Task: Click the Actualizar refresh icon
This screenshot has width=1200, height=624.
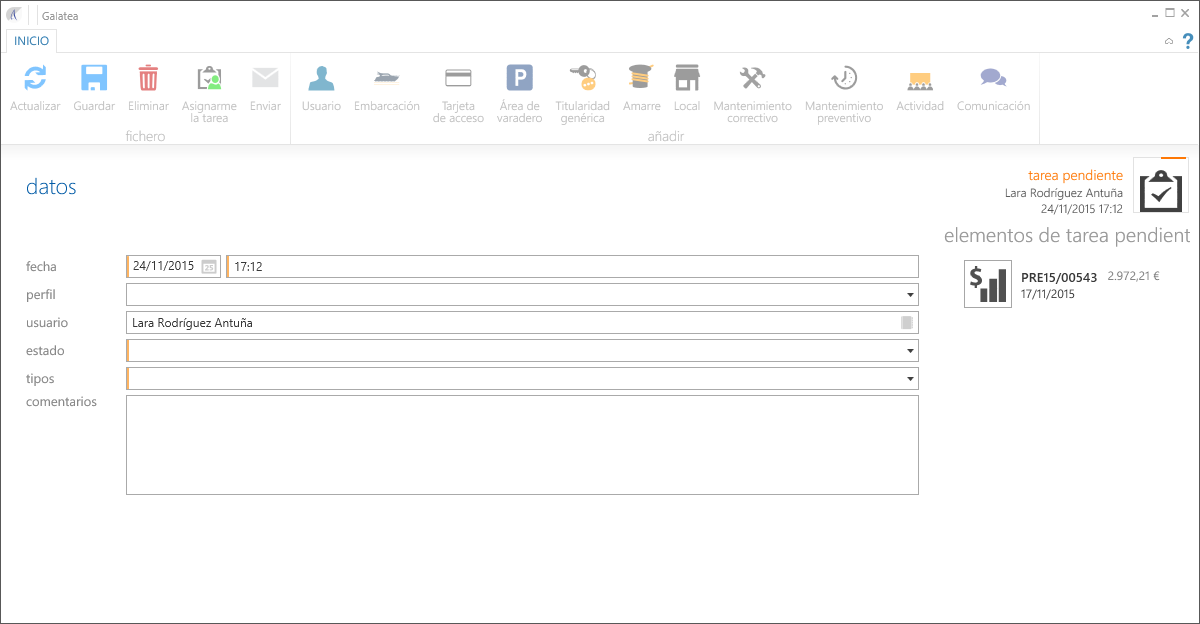Action: click(x=35, y=80)
